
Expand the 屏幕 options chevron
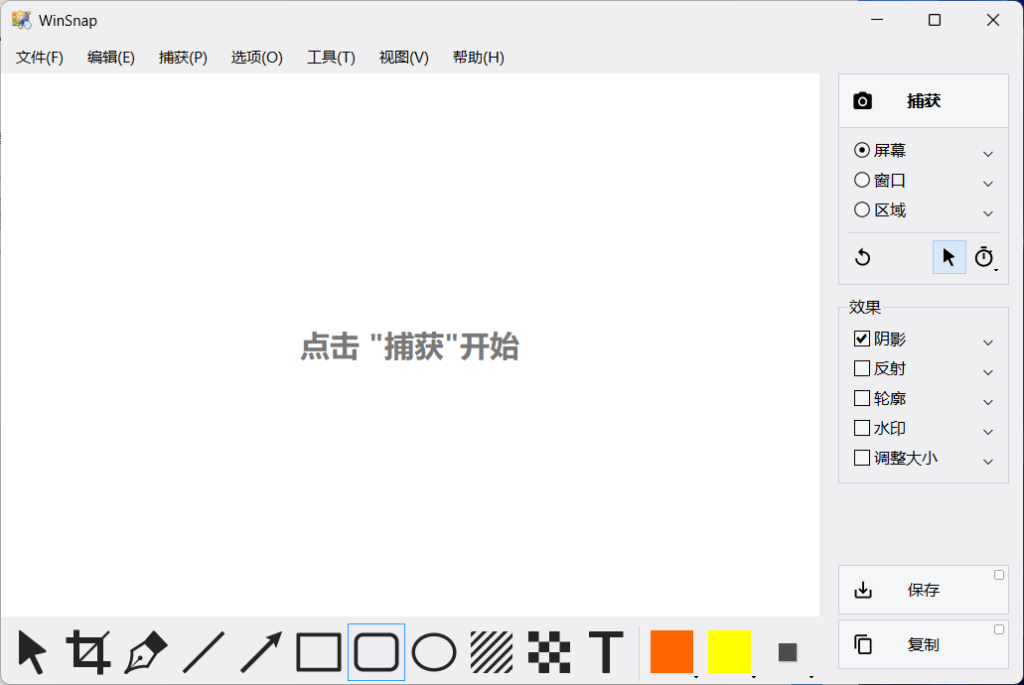[x=987, y=153]
